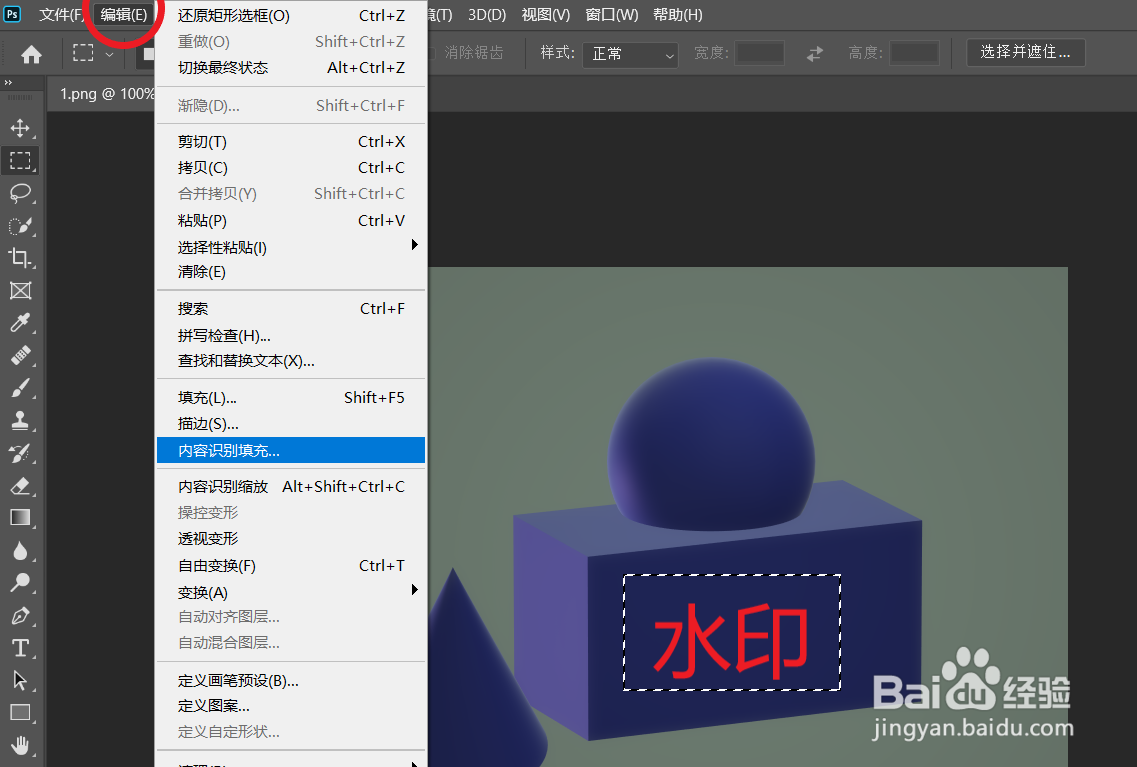This screenshot has height=767, width=1137.
Task: Select the Clone Stamp tool
Action: (20, 420)
